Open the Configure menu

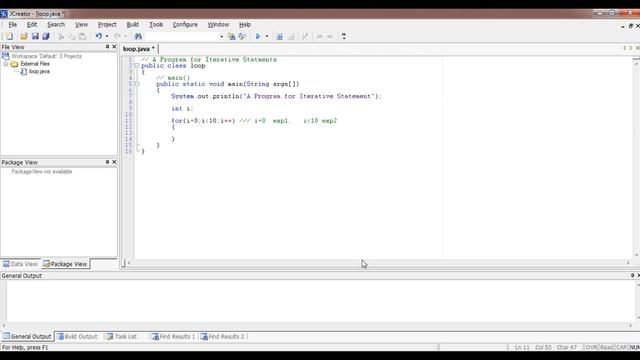[185, 25]
